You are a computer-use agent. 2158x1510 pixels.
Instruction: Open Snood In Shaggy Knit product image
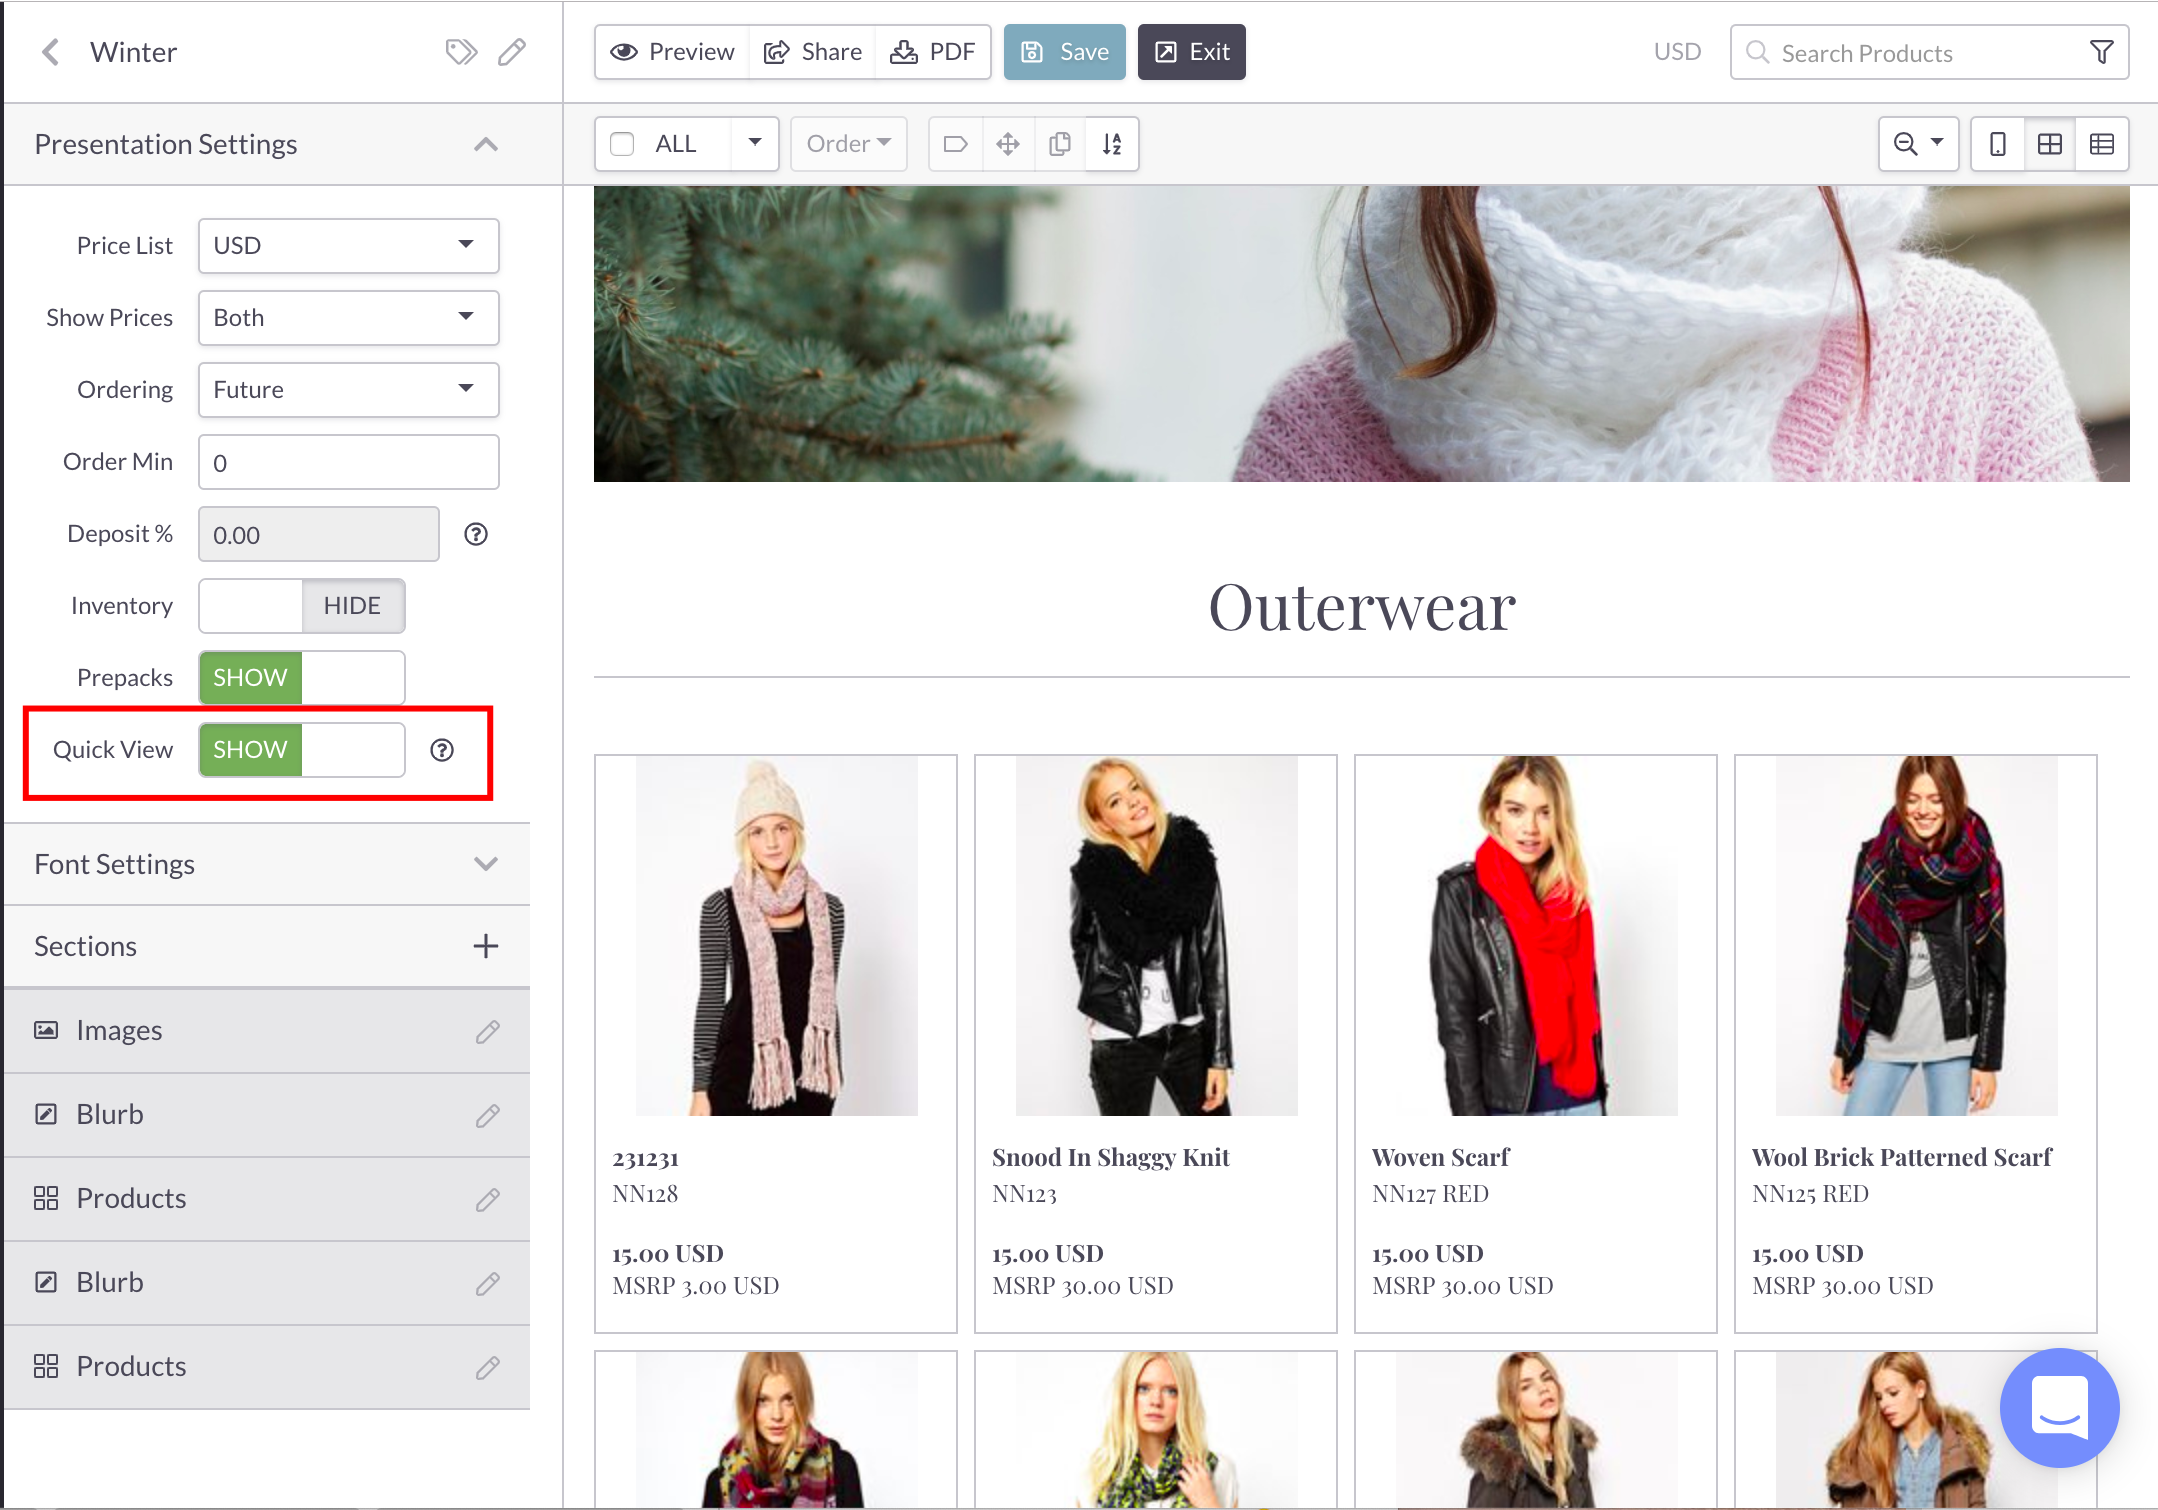1156,936
